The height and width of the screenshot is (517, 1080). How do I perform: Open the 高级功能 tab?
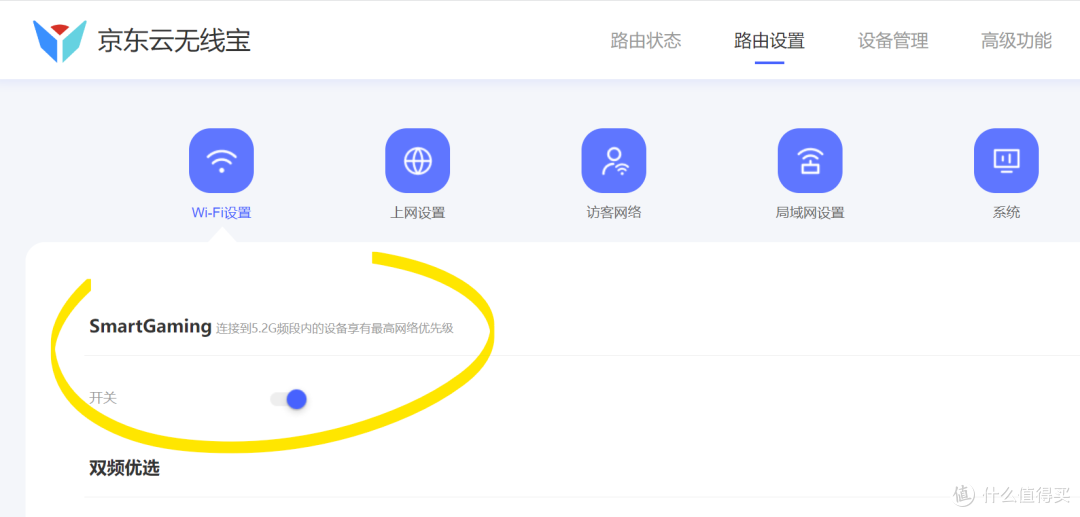(x=1017, y=41)
